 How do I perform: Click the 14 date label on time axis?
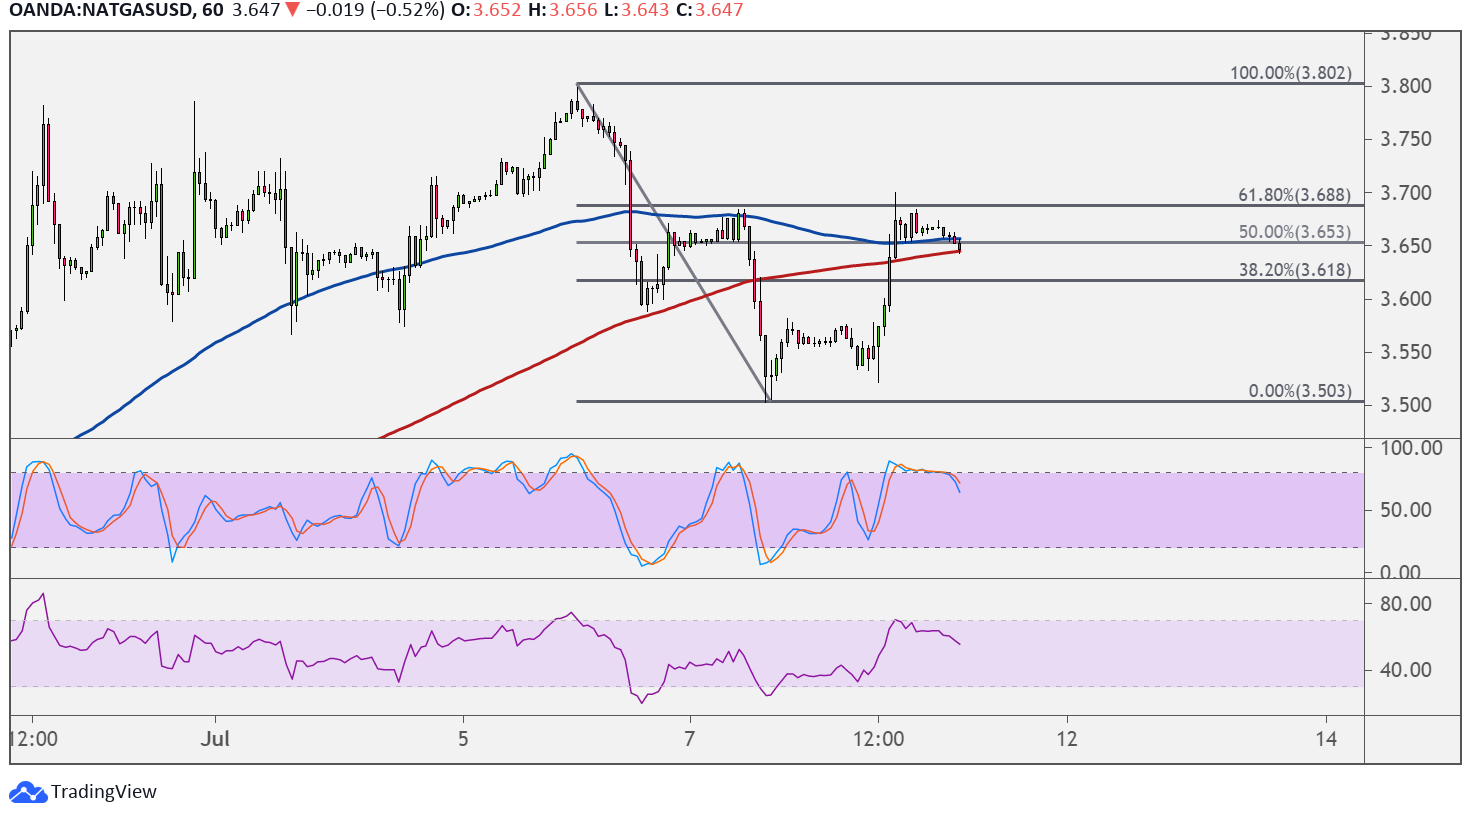1326,739
